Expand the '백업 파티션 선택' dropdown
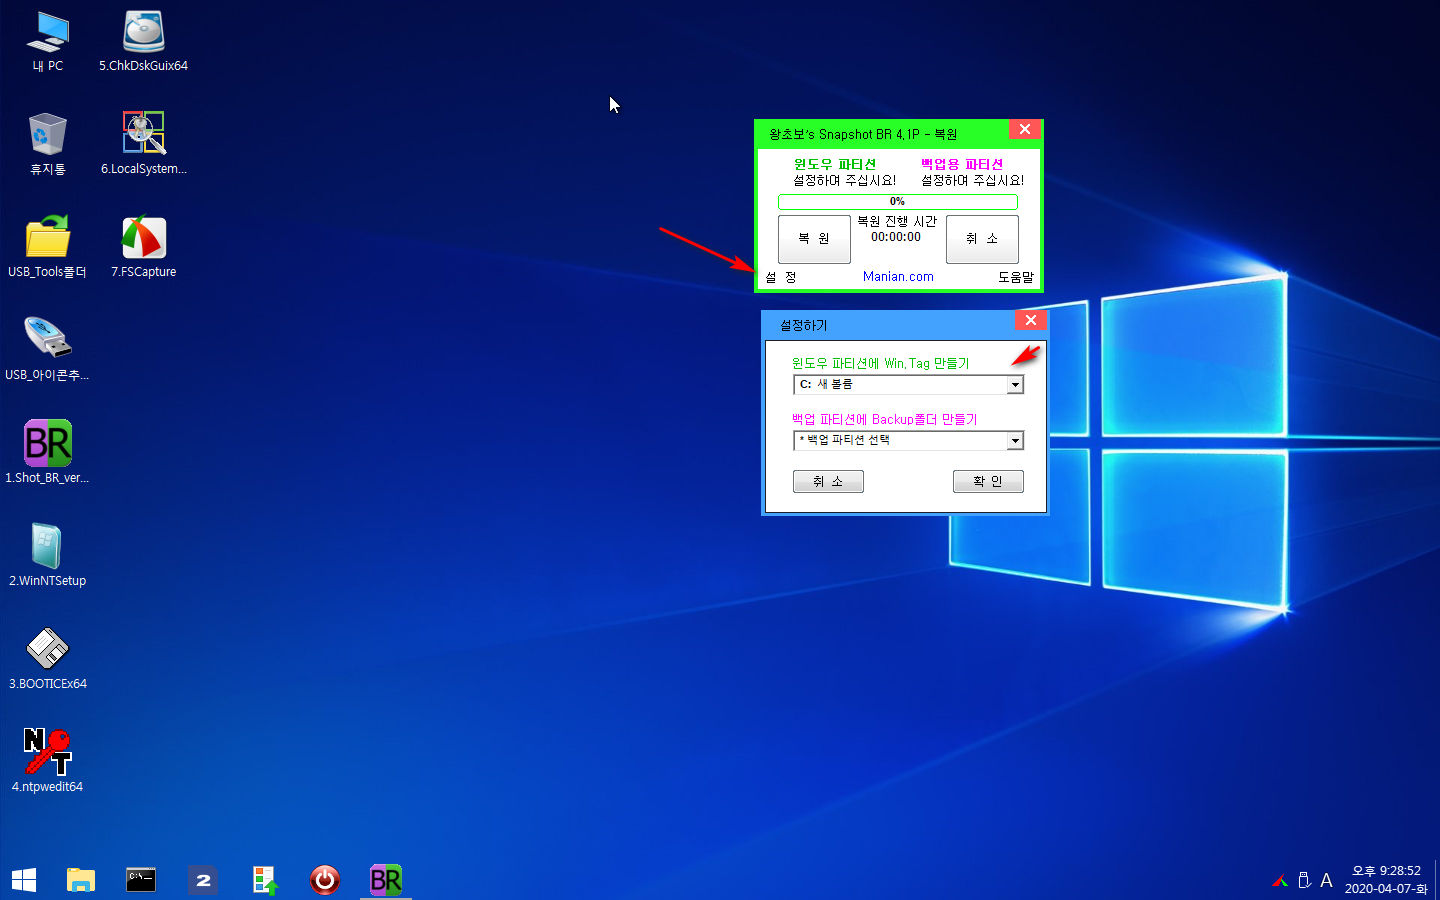 tap(1015, 441)
